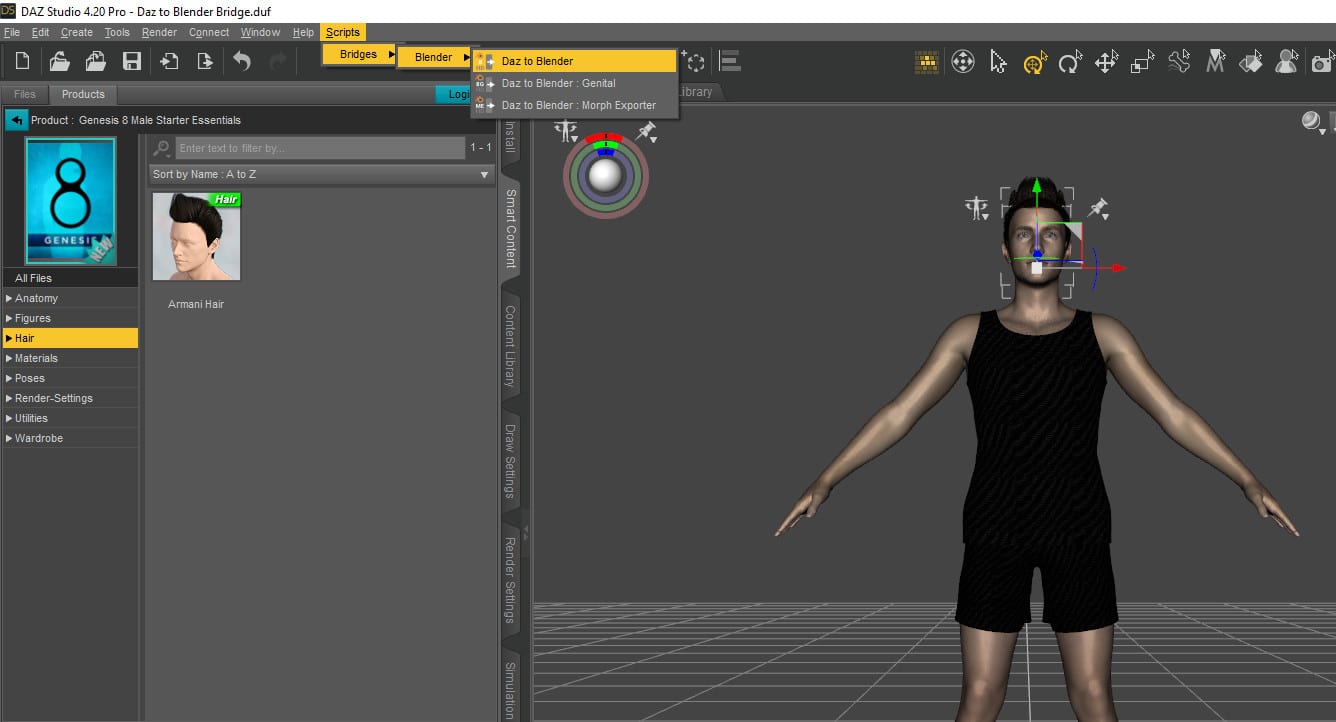Select the Armani Hair thumbnail
Viewport: 1336px width, 722px height.
[x=196, y=236]
